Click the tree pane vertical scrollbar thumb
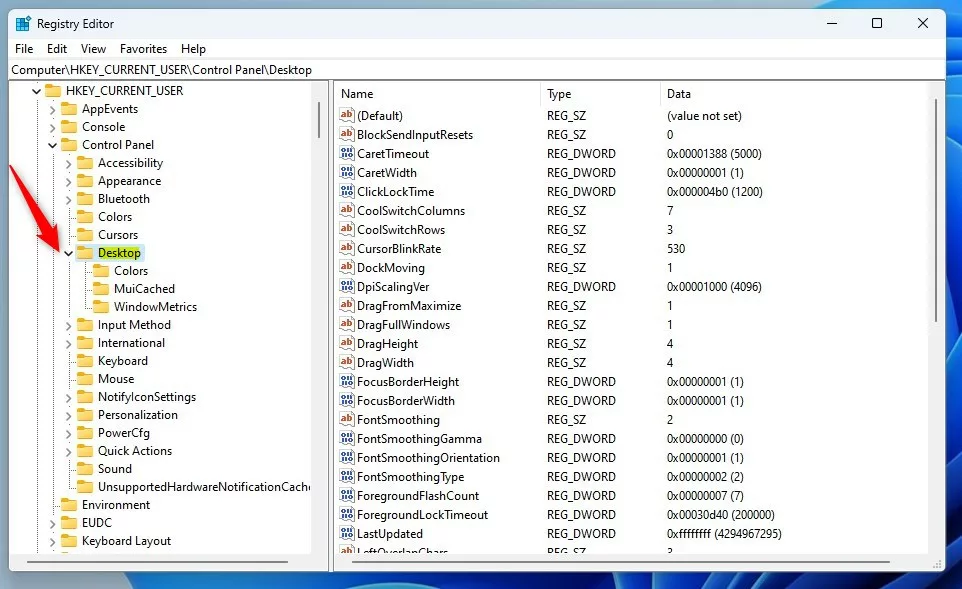 (319, 120)
